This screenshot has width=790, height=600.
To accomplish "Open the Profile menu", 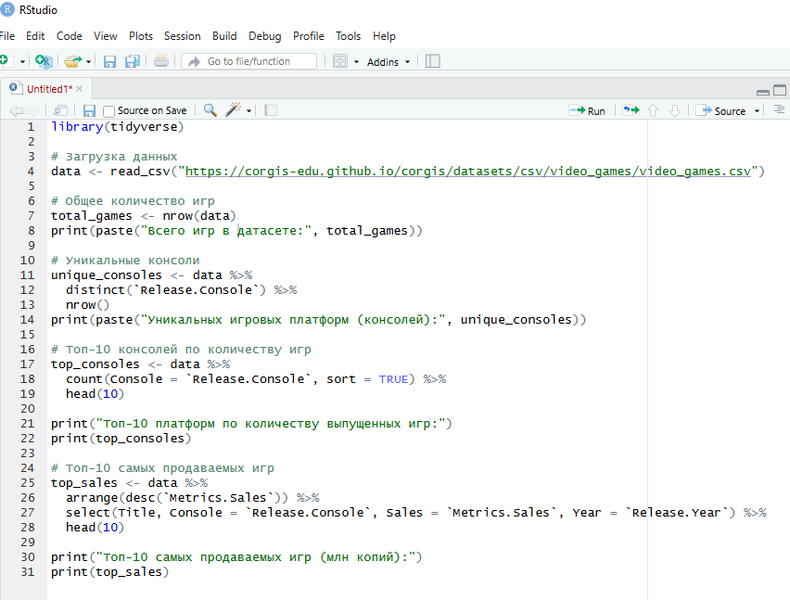I will (308, 36).
